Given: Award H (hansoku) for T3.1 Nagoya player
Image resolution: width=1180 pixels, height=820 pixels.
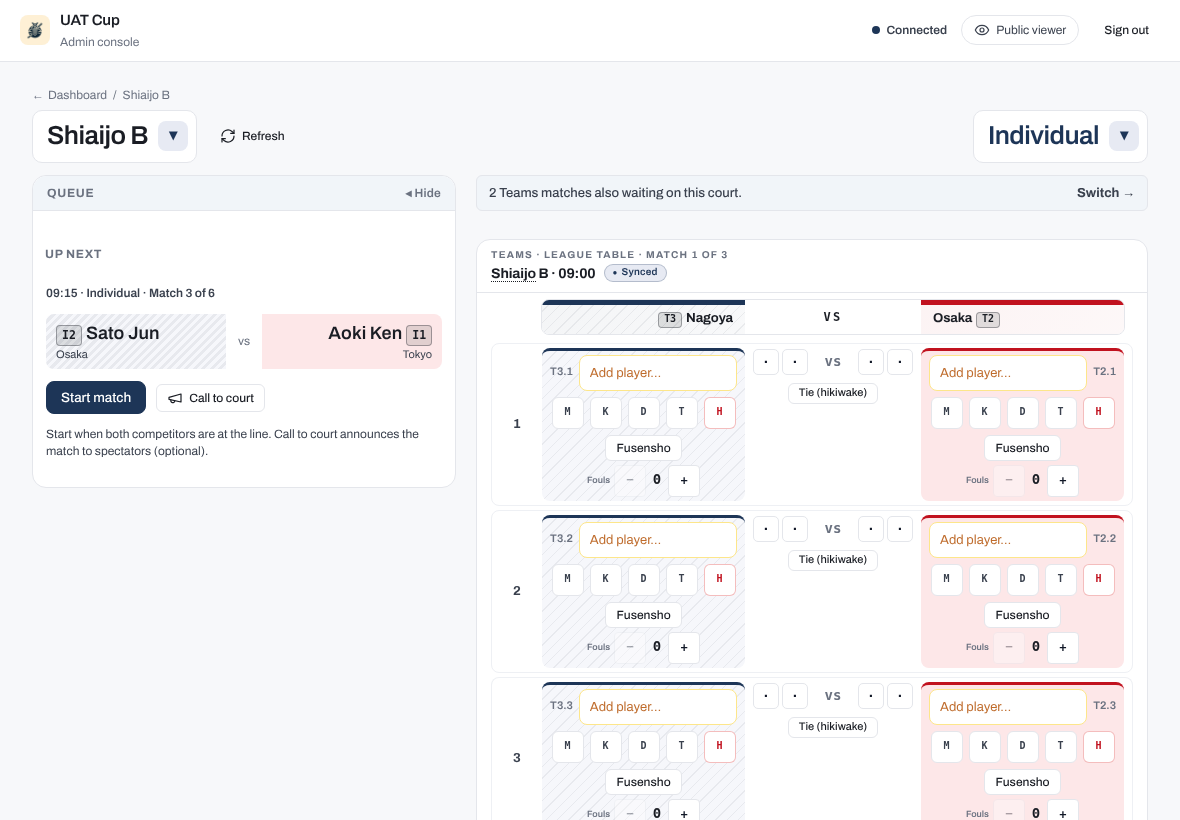Looking at the screenshot, I should tap(719, 412).
